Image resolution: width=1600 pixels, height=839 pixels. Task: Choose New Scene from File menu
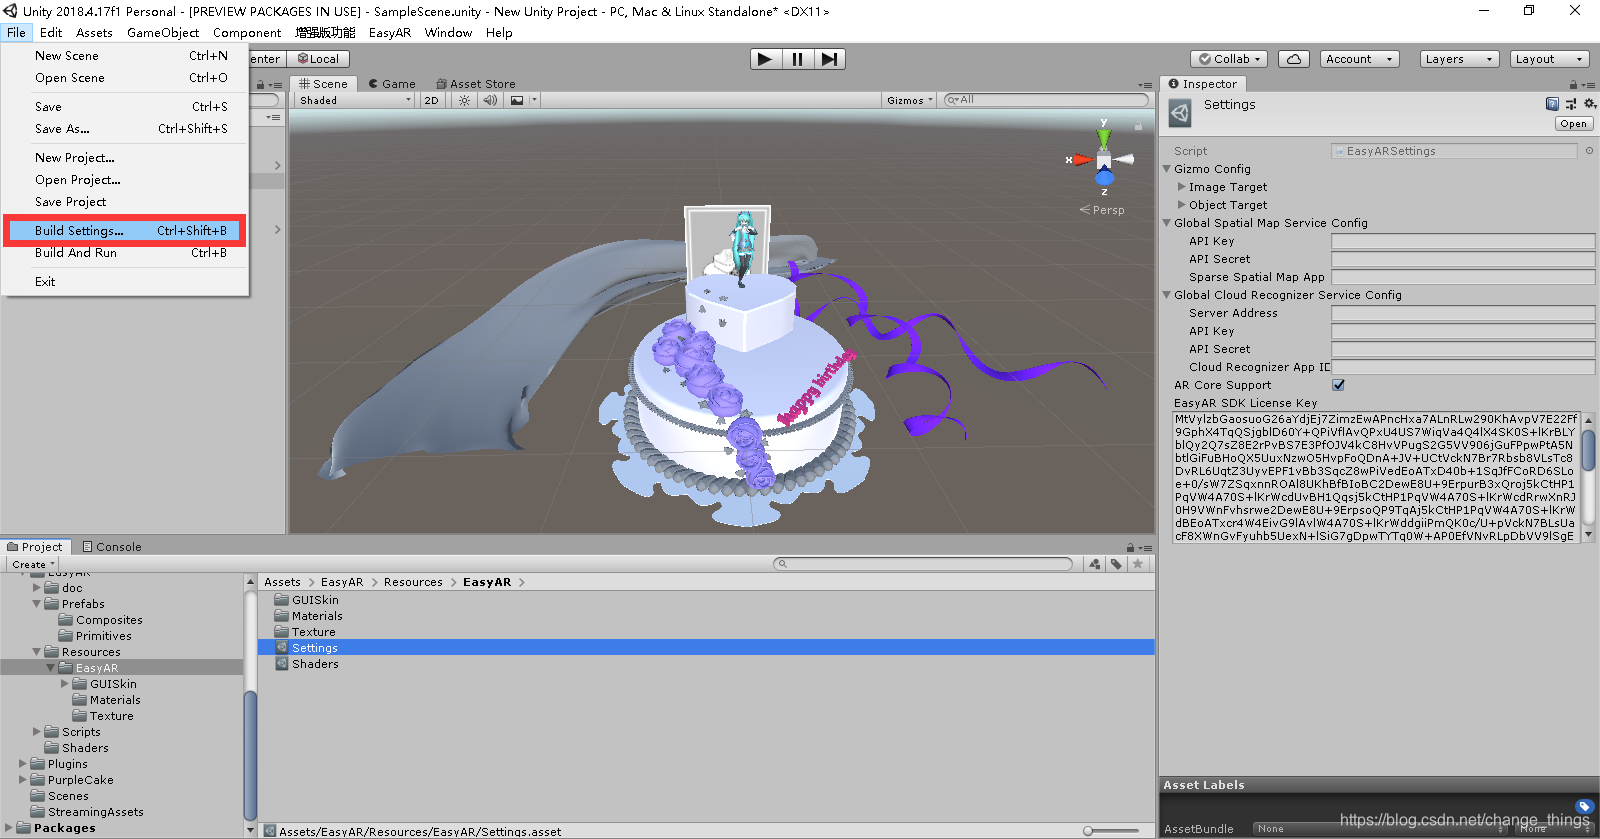pyautogui.click(x=126, y=56)
